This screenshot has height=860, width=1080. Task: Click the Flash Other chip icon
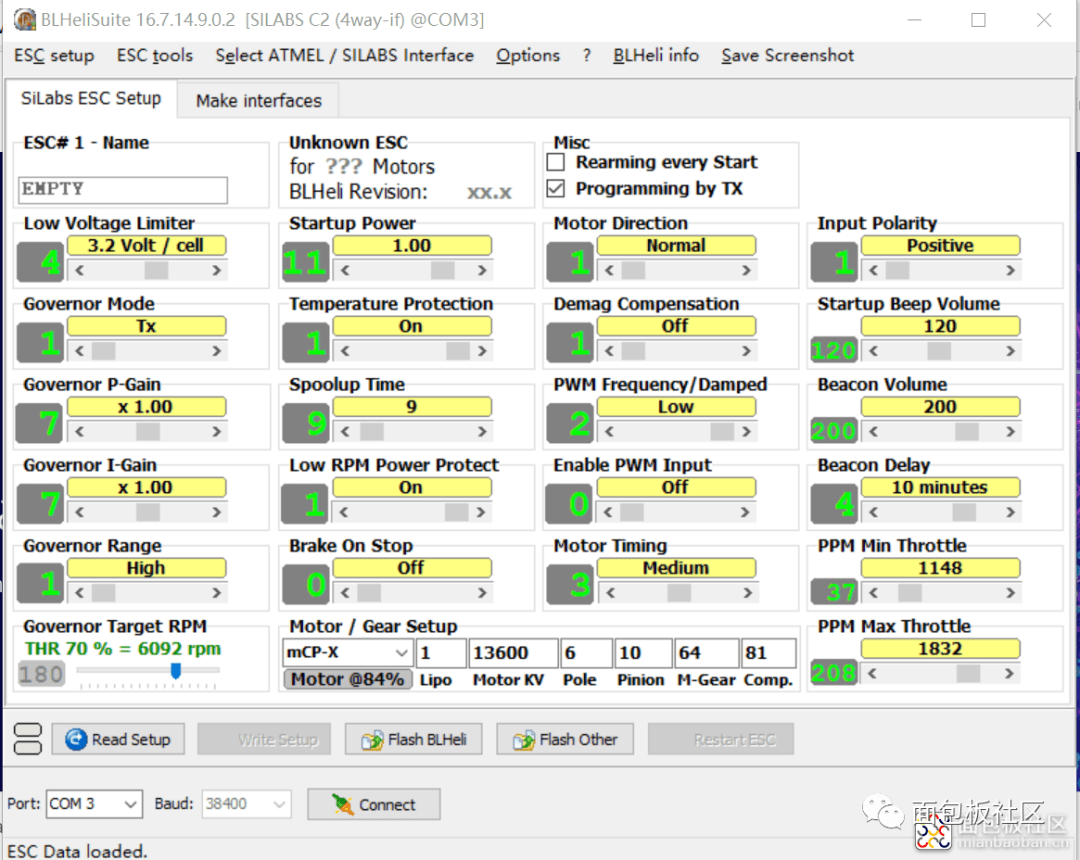click(x=523, y=740)
